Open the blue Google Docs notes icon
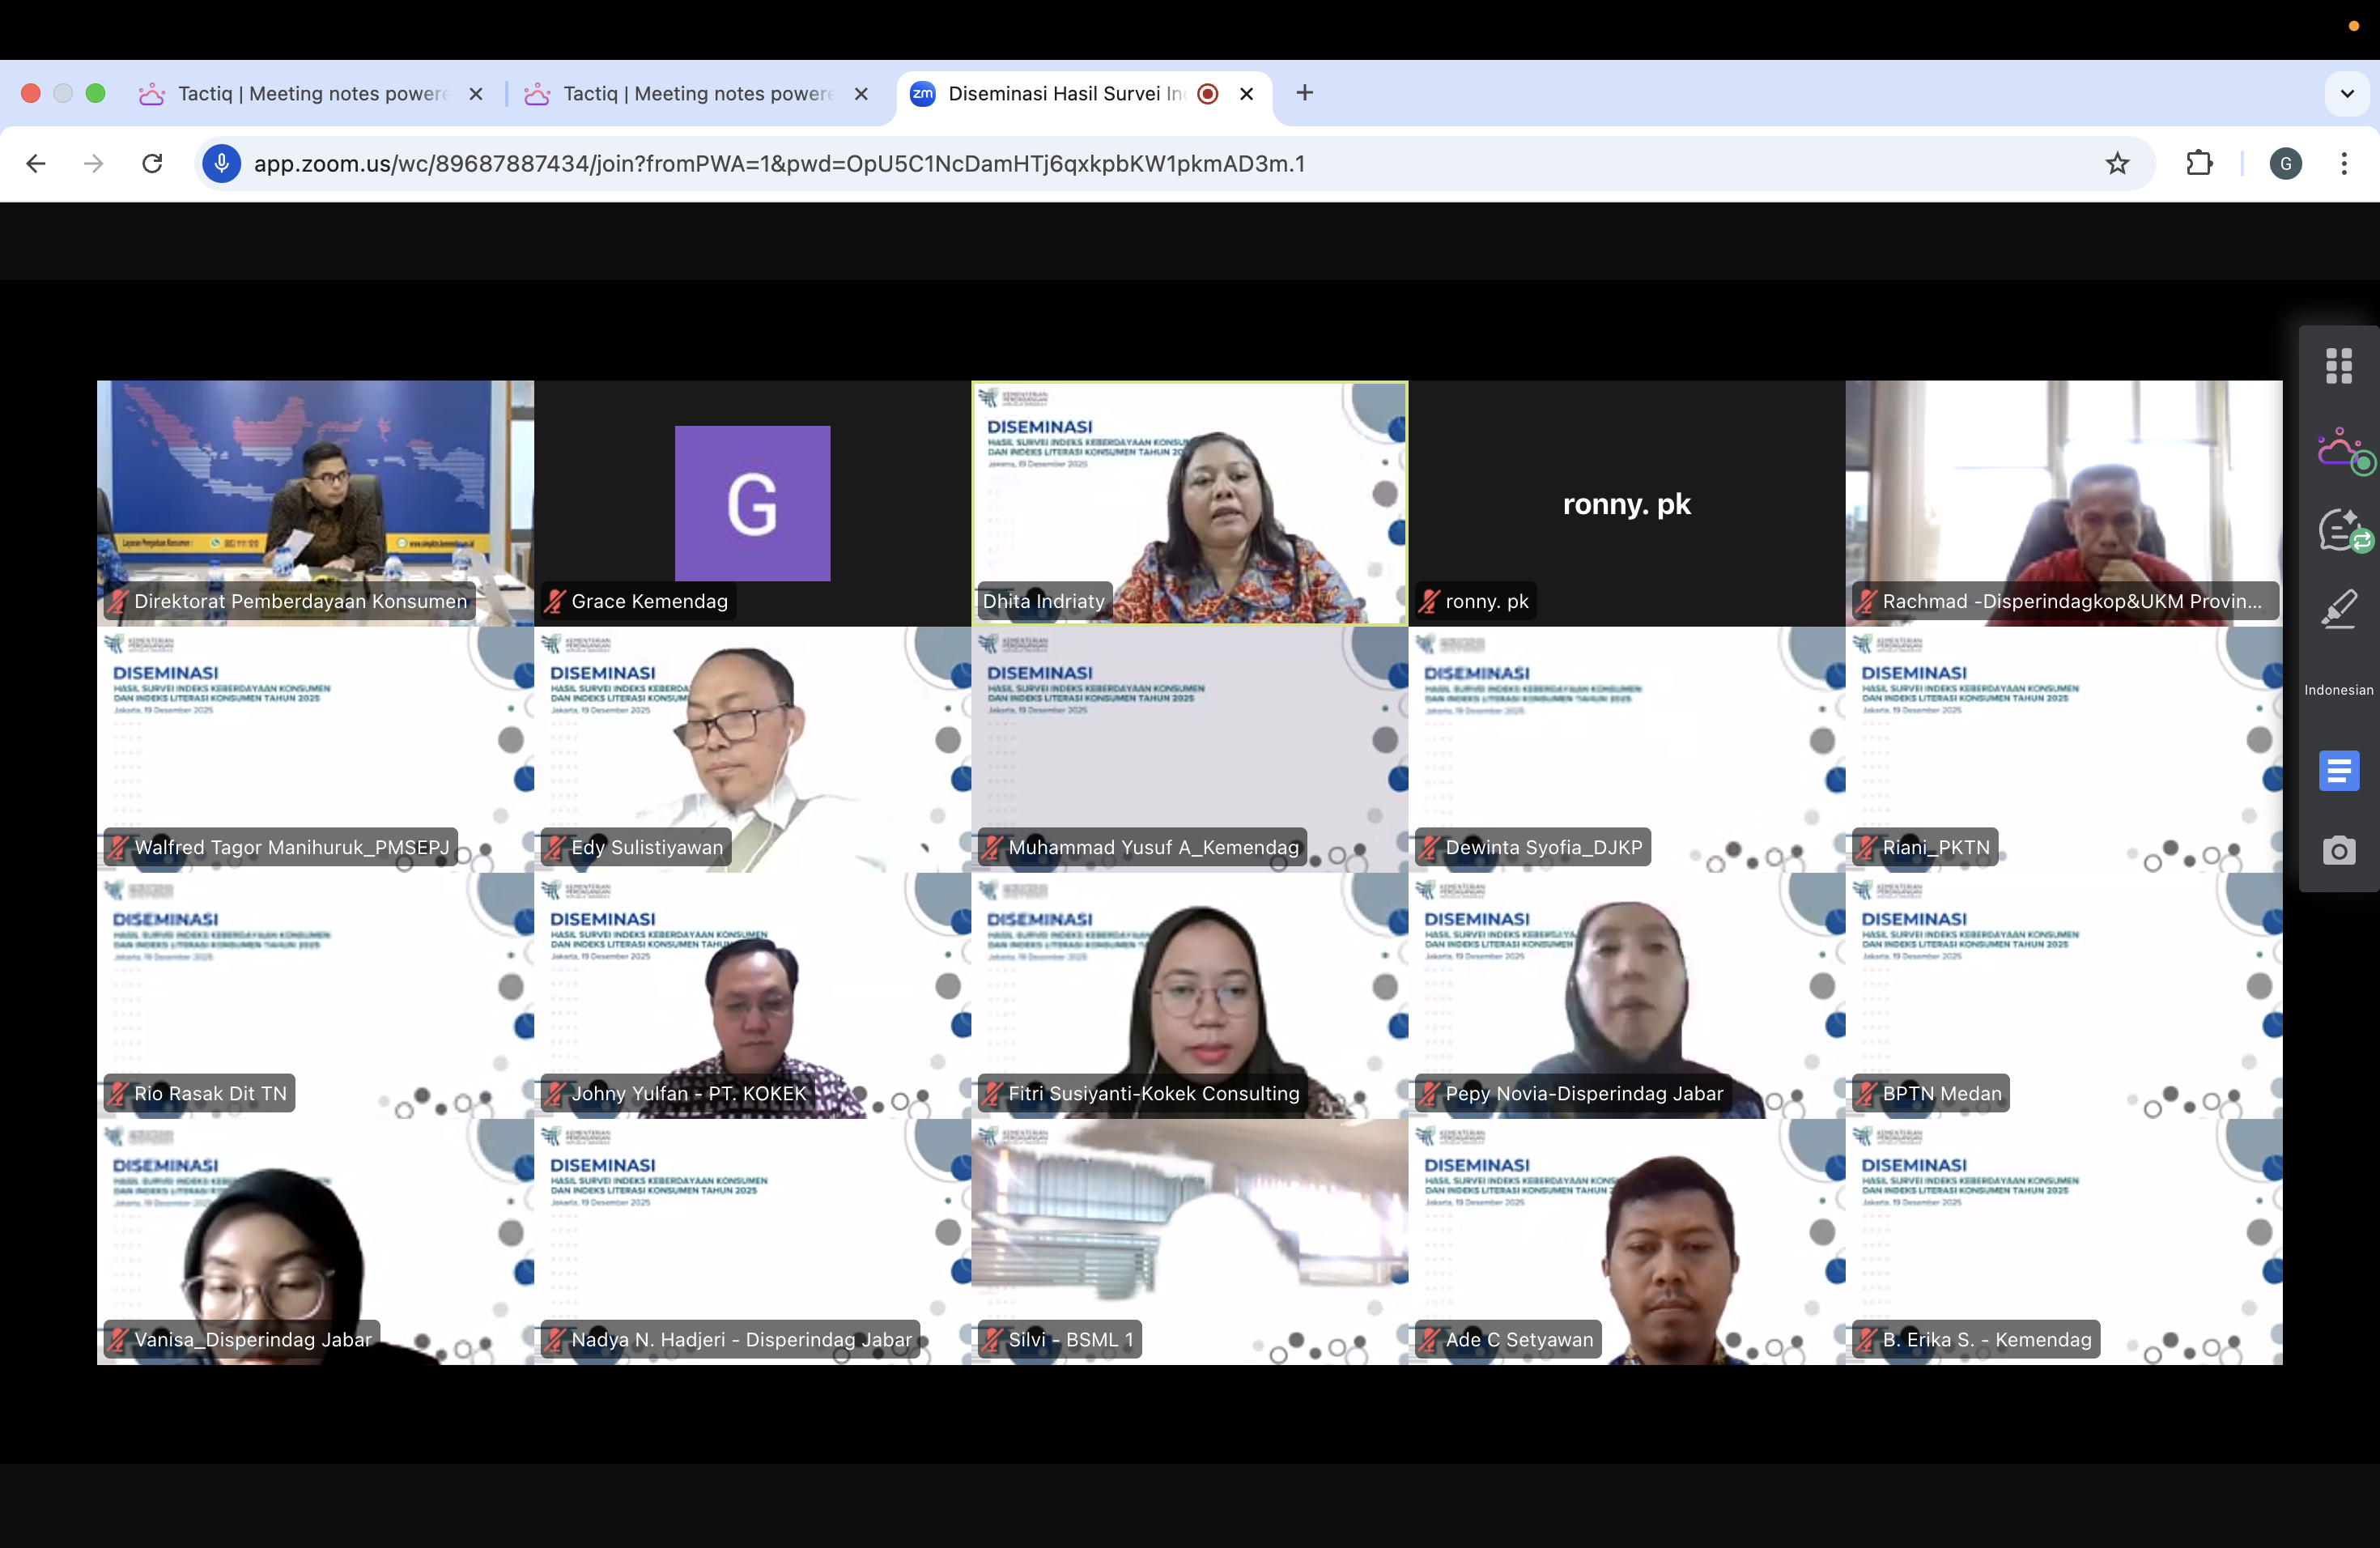The height and width of the screenshot is (1548, 2380). [x=2338, y=770]
